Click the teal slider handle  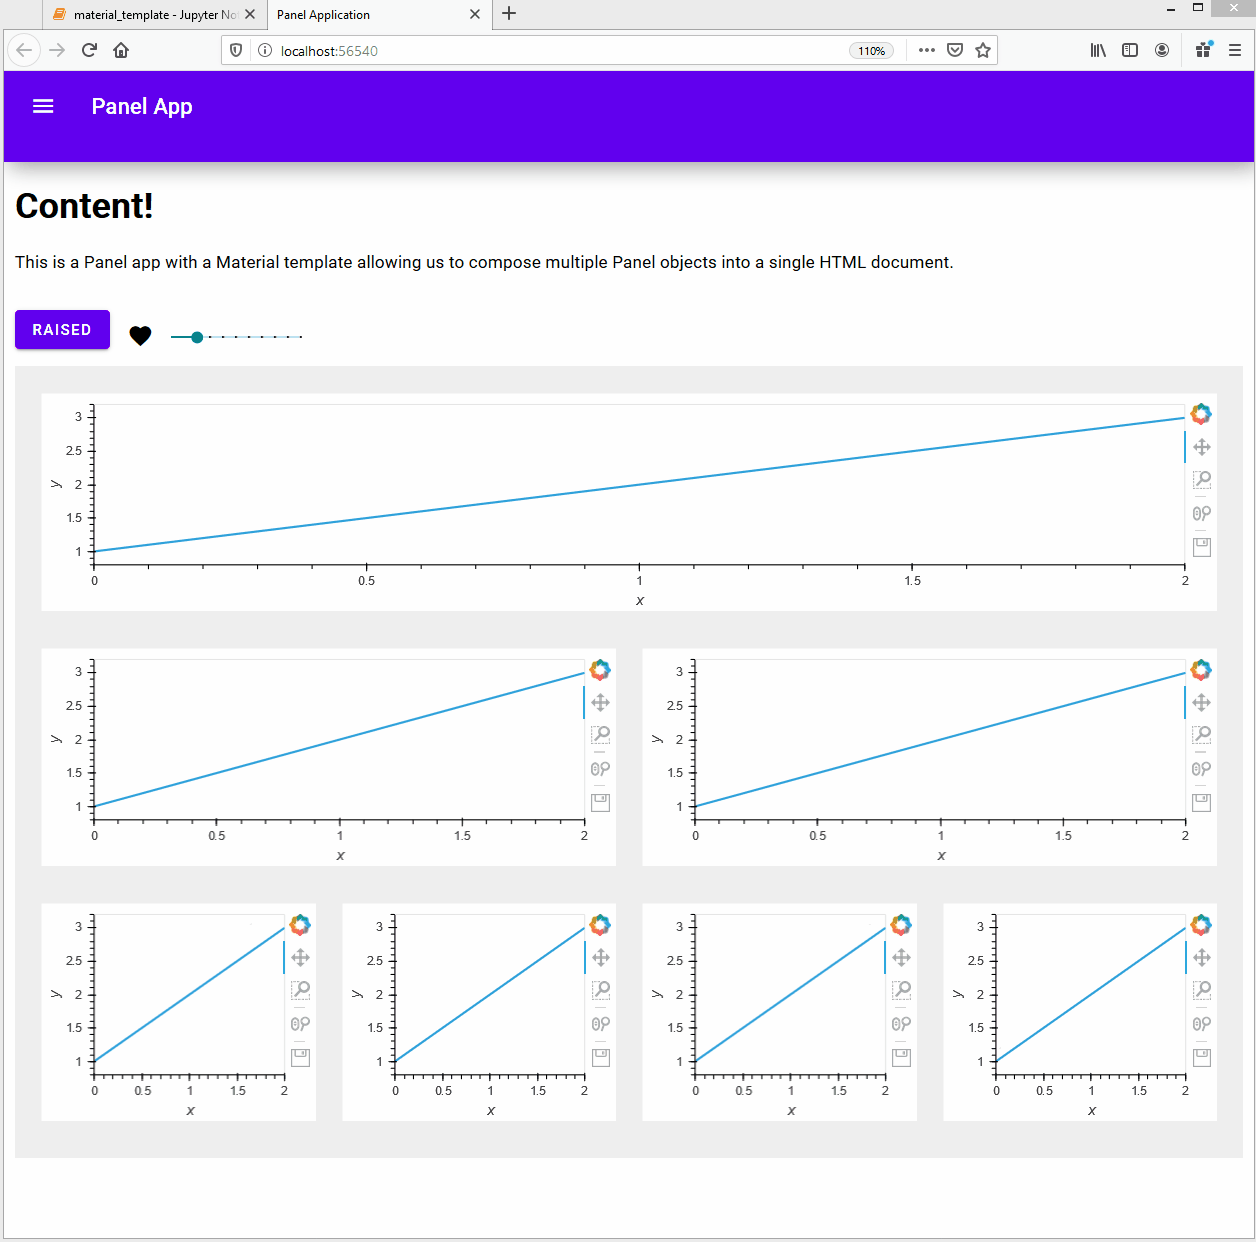pyautogui.click(x=197, y=337)
